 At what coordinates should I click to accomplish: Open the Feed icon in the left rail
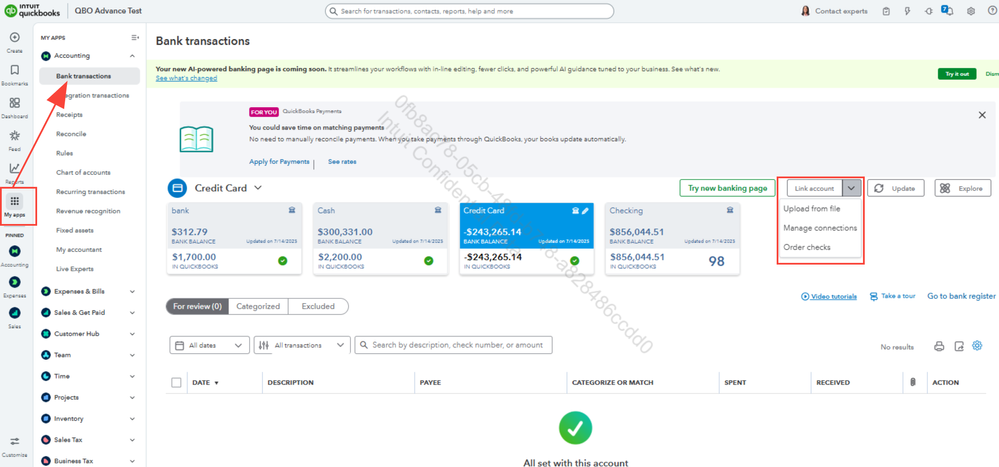tap(15, 135)
